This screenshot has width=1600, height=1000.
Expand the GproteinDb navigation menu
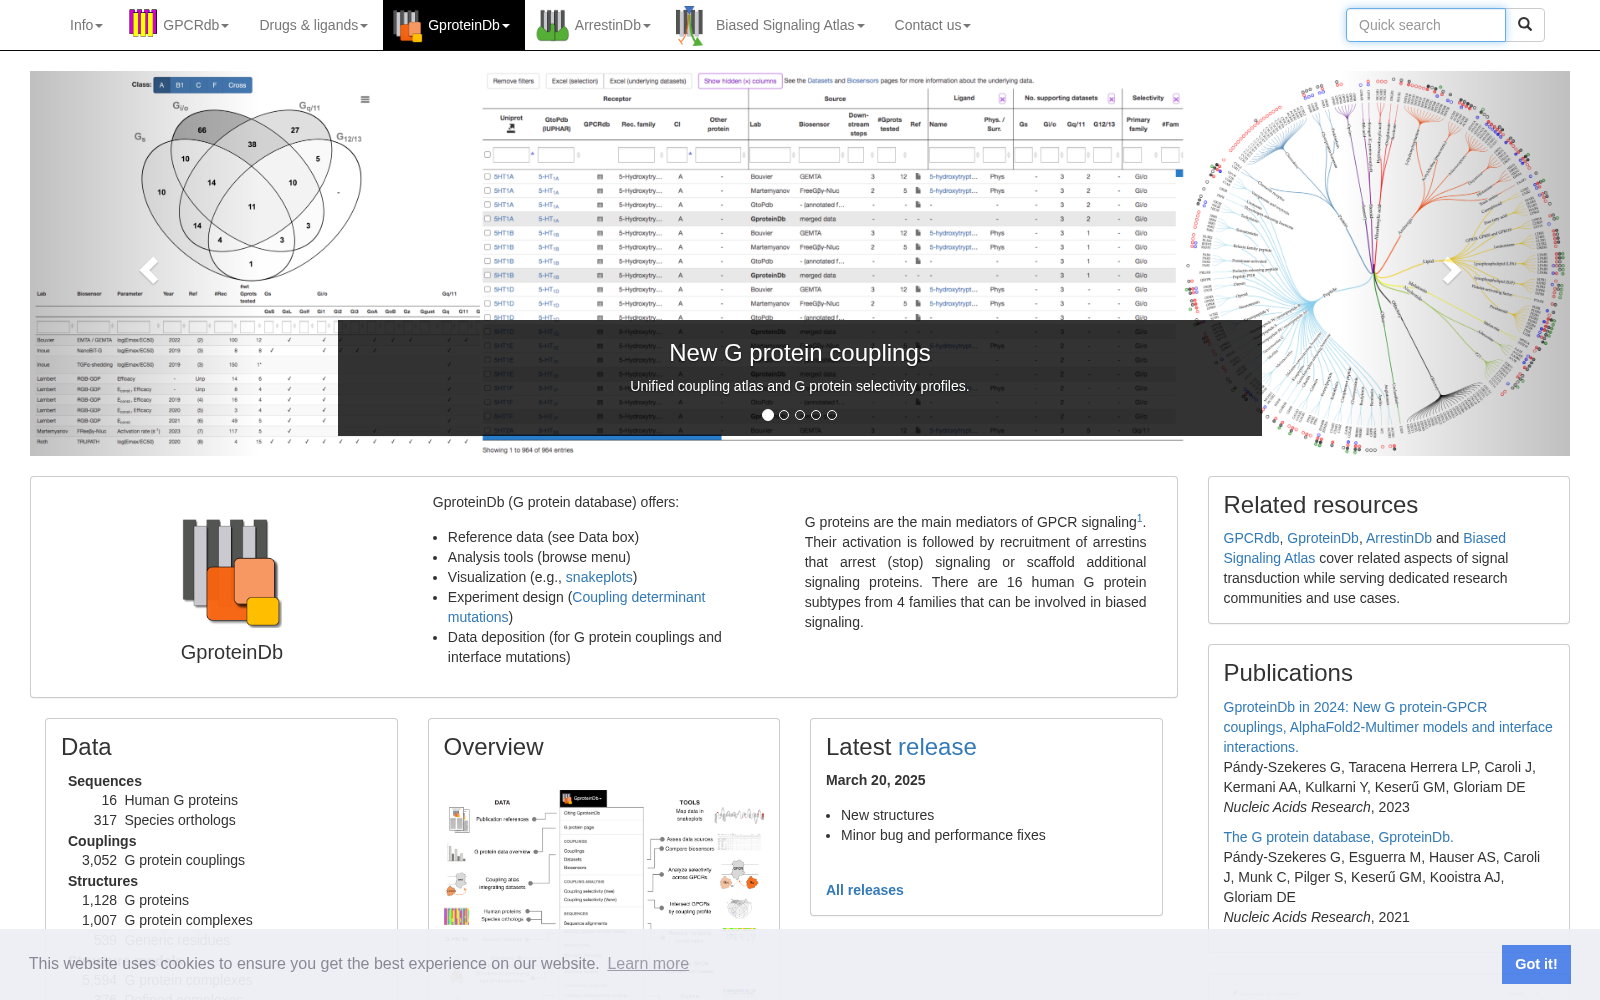coord(454,25)
